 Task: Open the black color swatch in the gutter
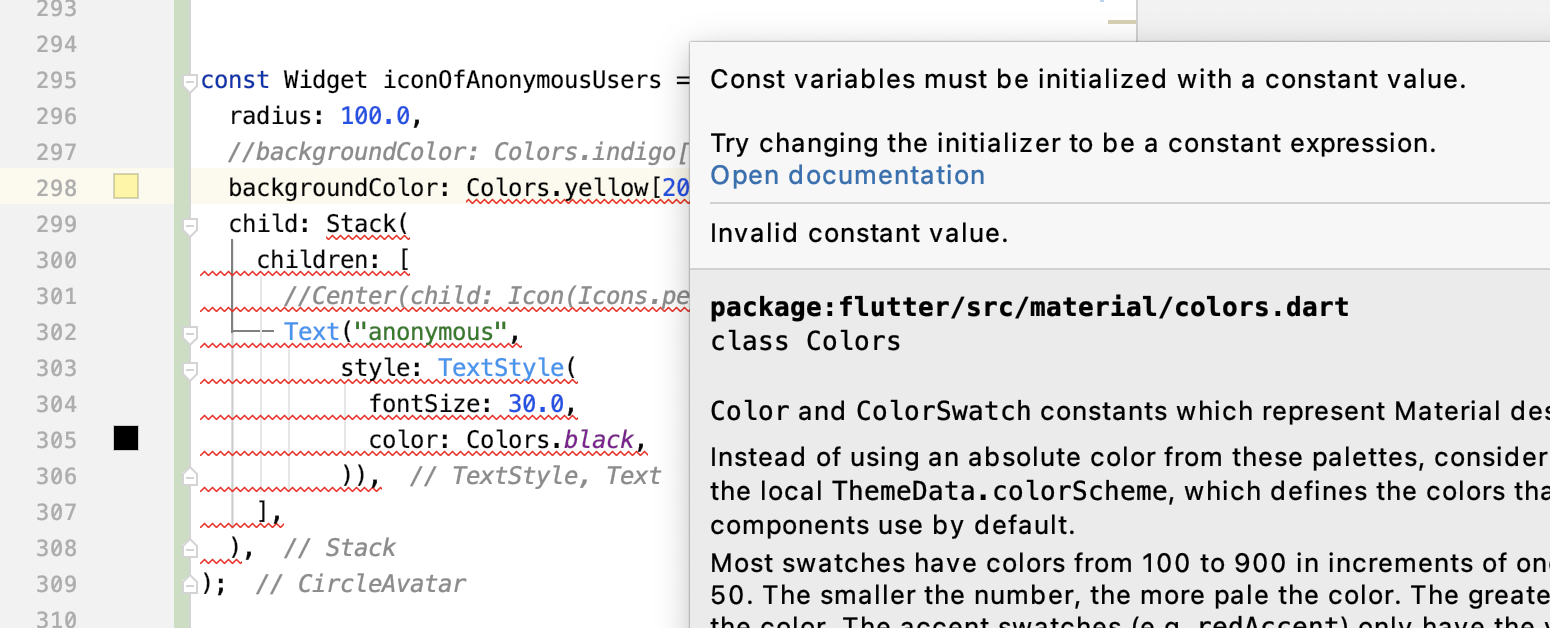[126, 438]
